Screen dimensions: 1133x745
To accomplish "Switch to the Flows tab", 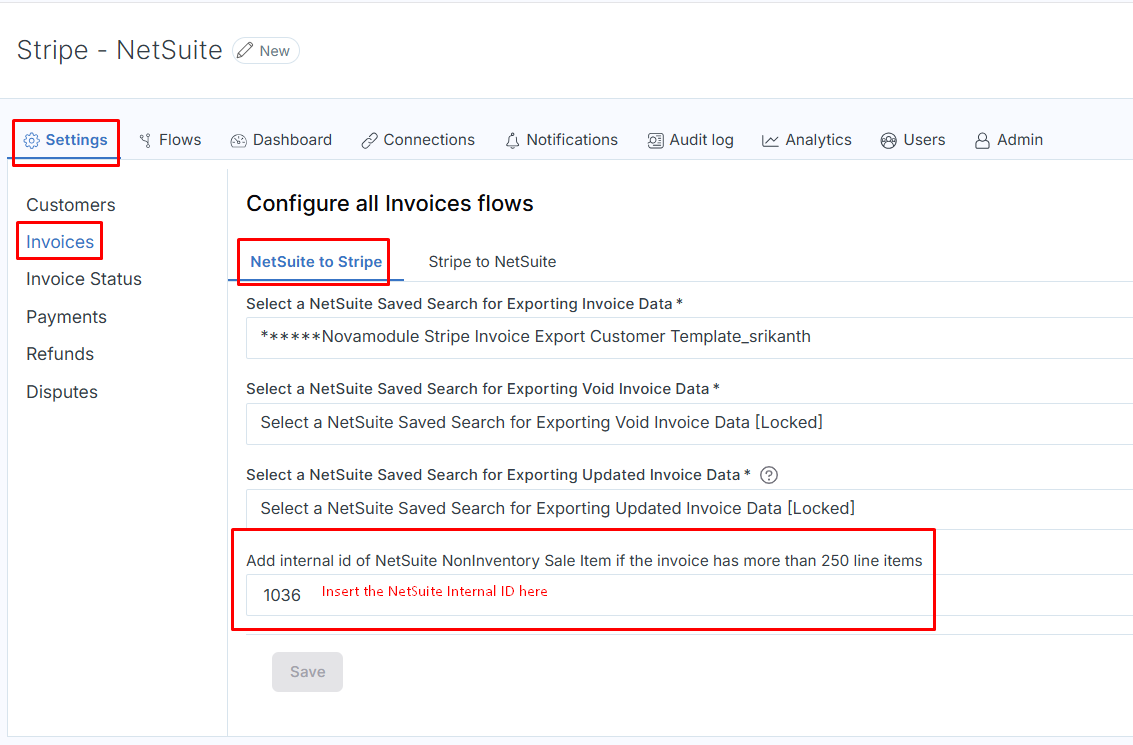I will click(171, 140).
